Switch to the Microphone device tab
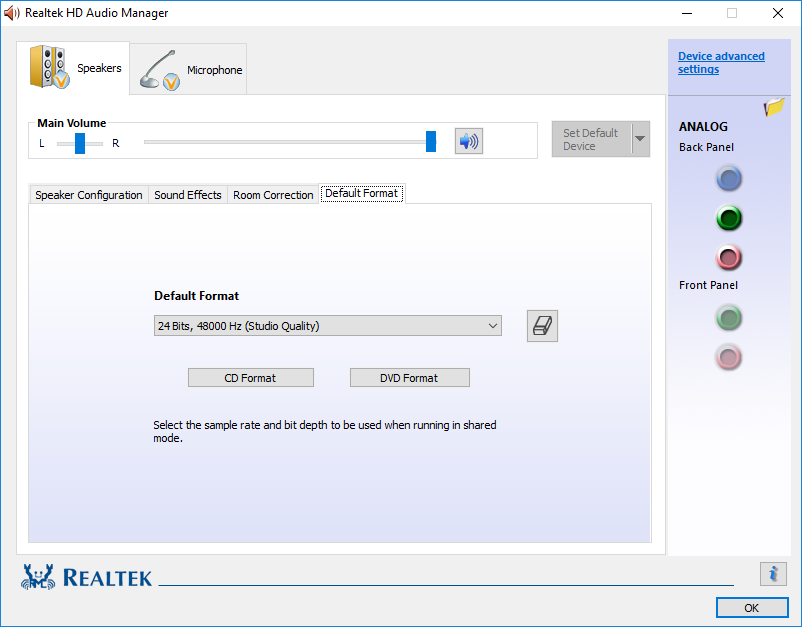 coord(189,70)
